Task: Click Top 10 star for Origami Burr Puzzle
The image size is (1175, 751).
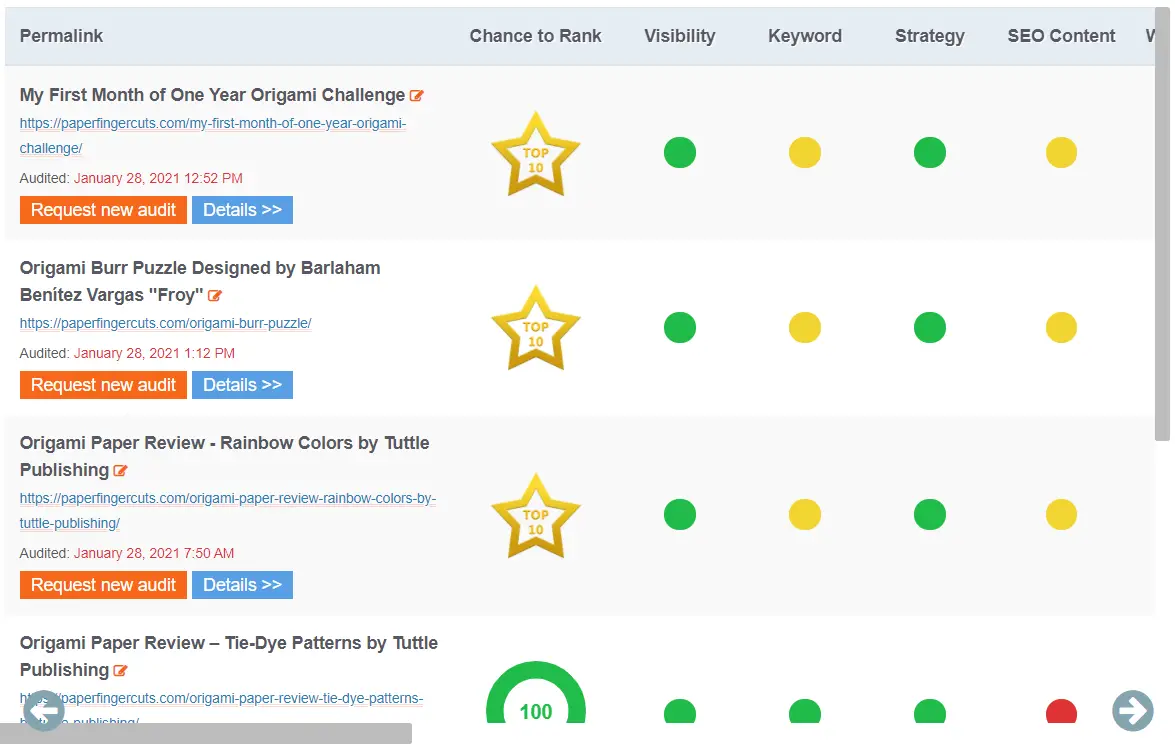Action: tap(535, 328)
